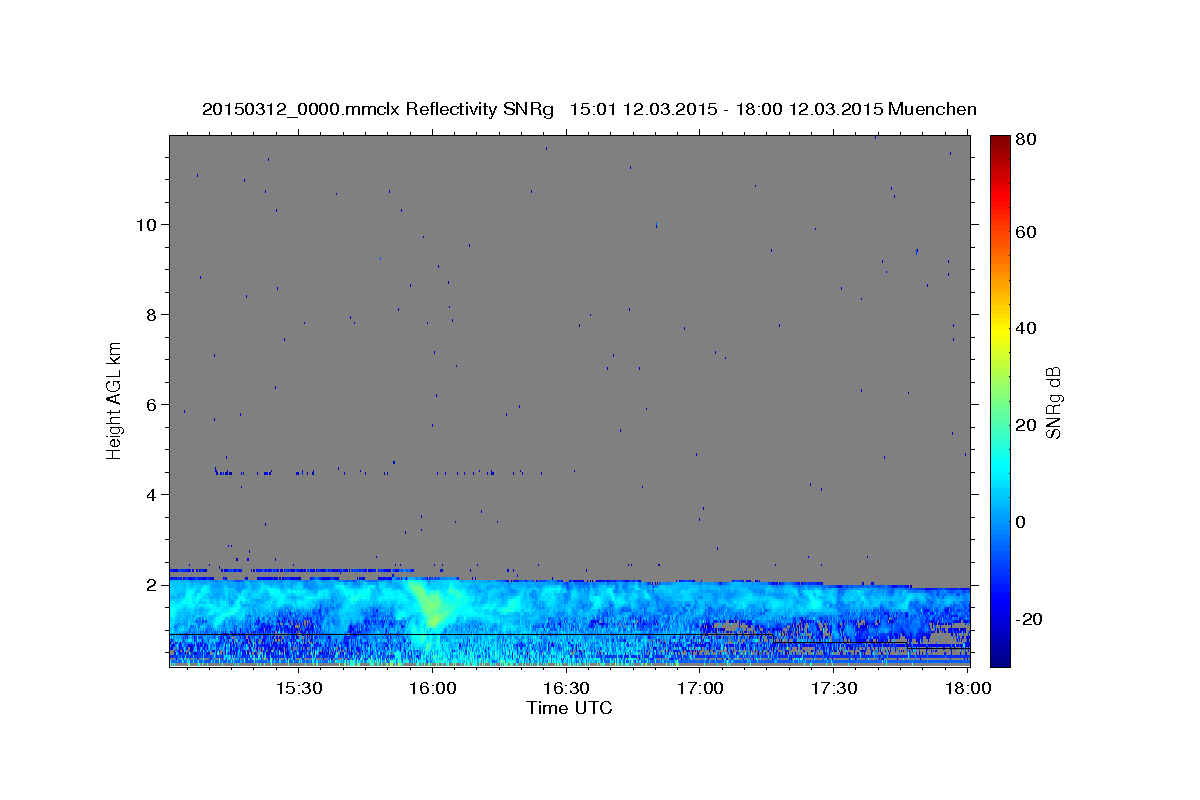Click the height tick label 10

(x=149, y=224)
